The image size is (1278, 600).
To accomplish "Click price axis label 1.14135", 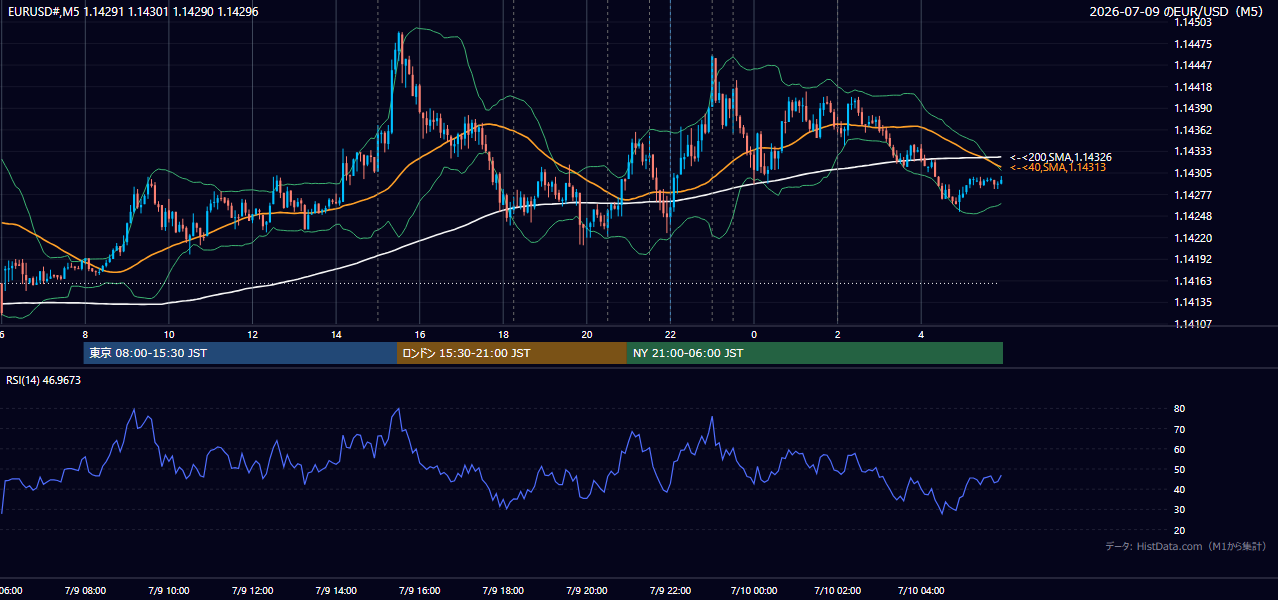I will (x=1193, y=302).
